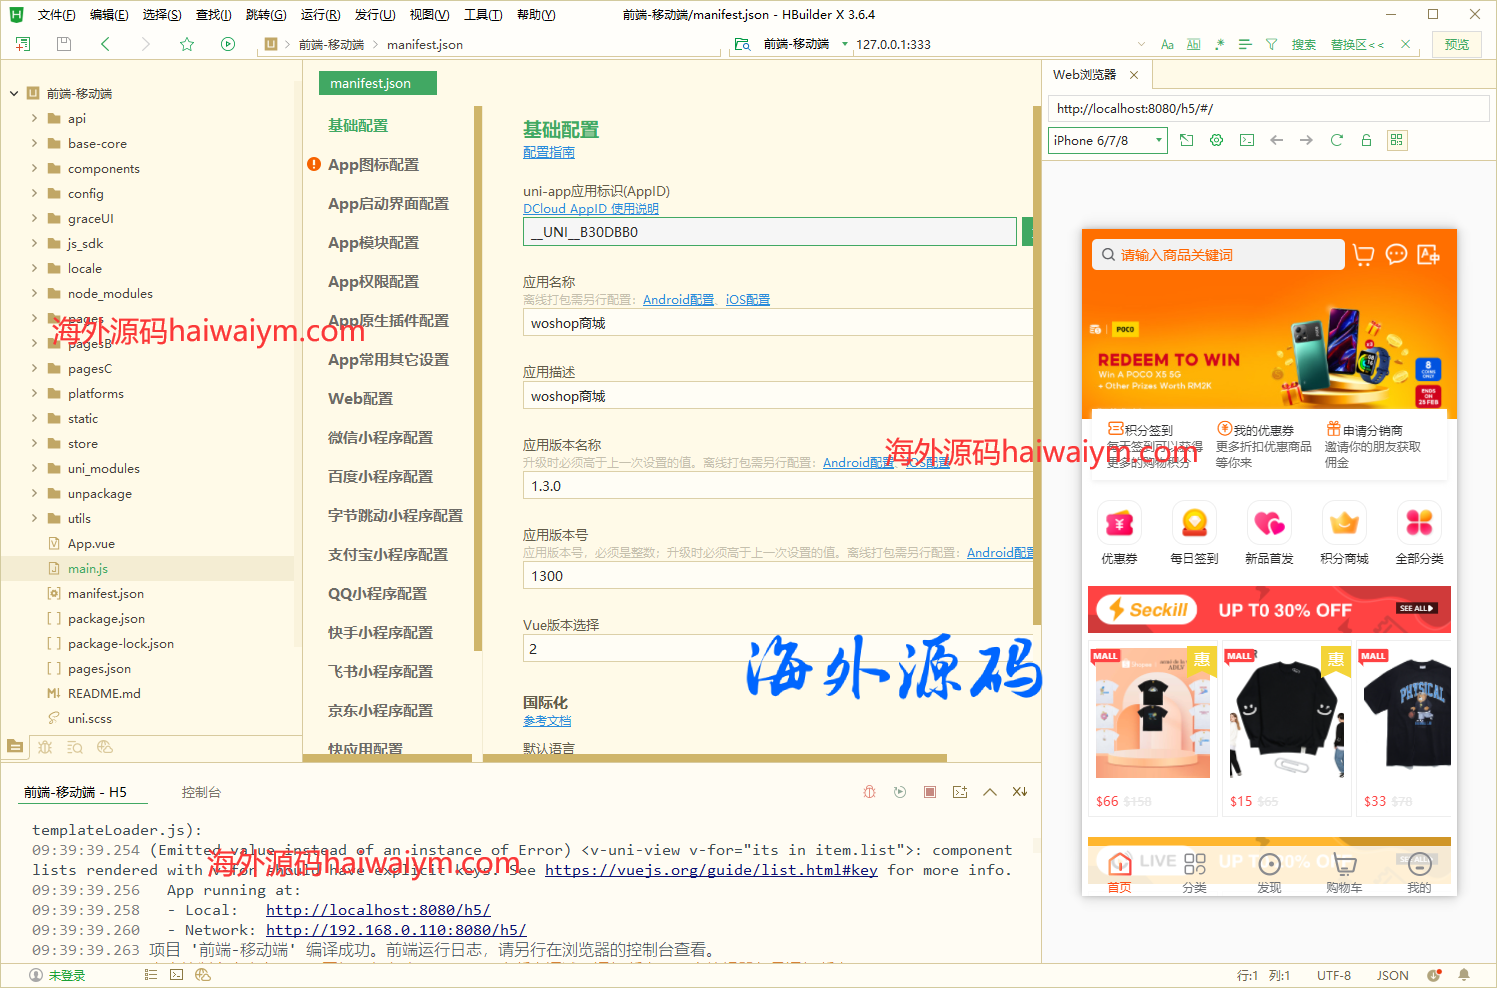The height and width of the screenshot is (988, 1497).
Task: Refresh the built-in web browser page
Action: tap(1336, 140)
